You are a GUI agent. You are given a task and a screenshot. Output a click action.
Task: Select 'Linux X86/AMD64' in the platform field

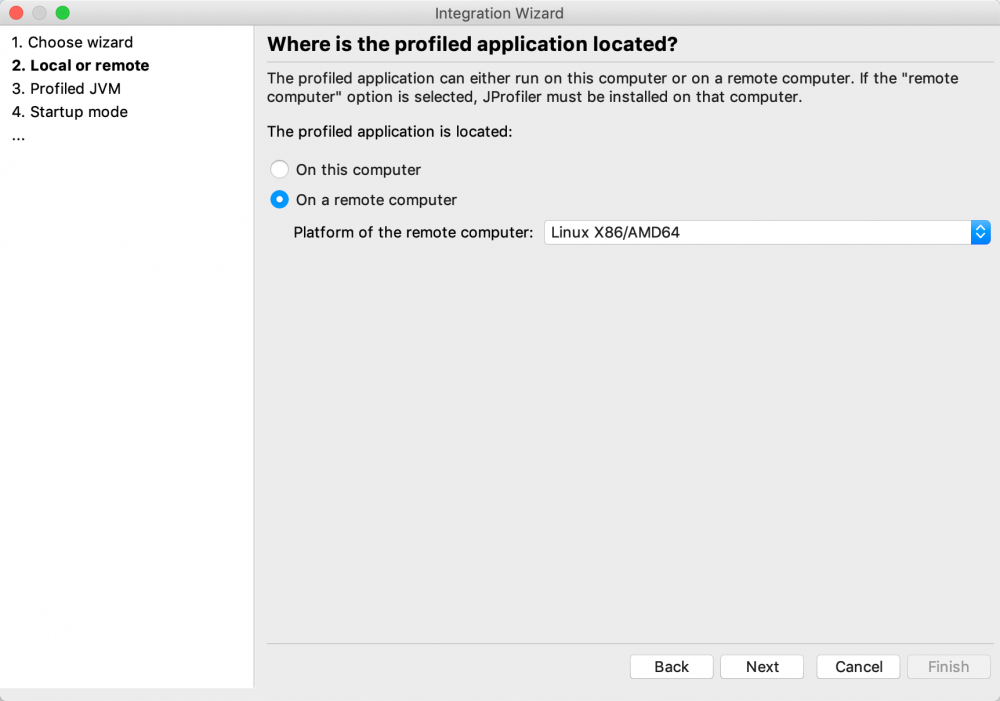pos(700,232)
